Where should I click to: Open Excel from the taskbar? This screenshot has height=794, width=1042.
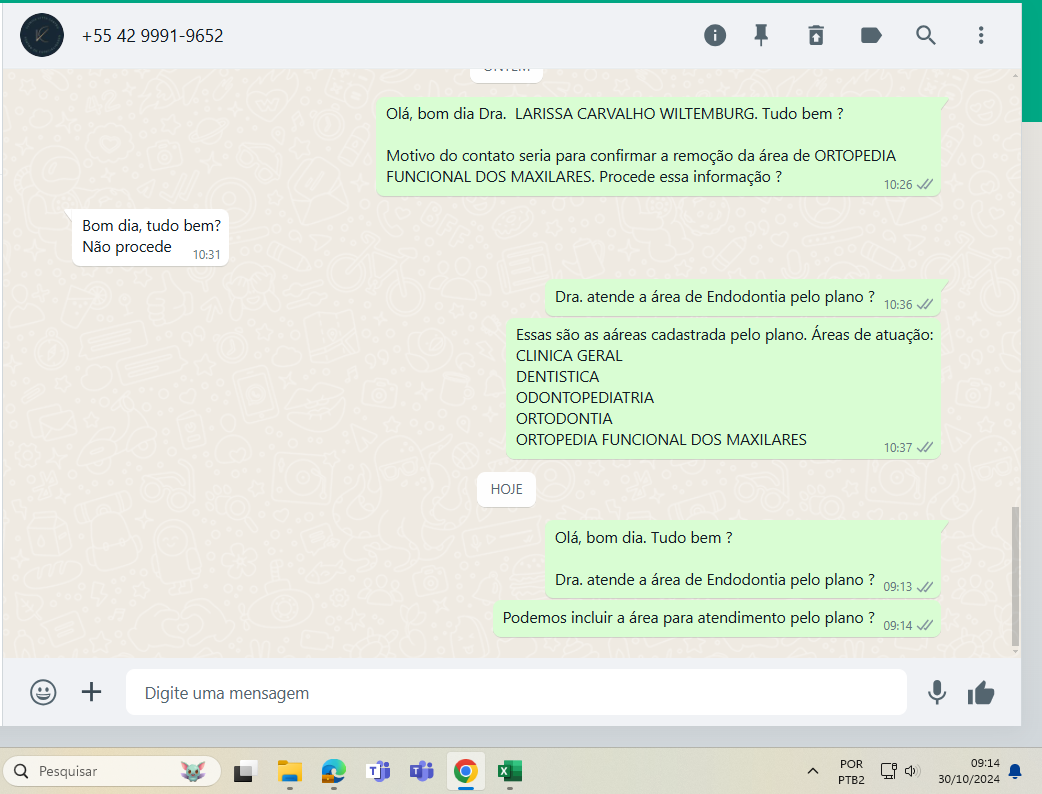click(510, 771)
